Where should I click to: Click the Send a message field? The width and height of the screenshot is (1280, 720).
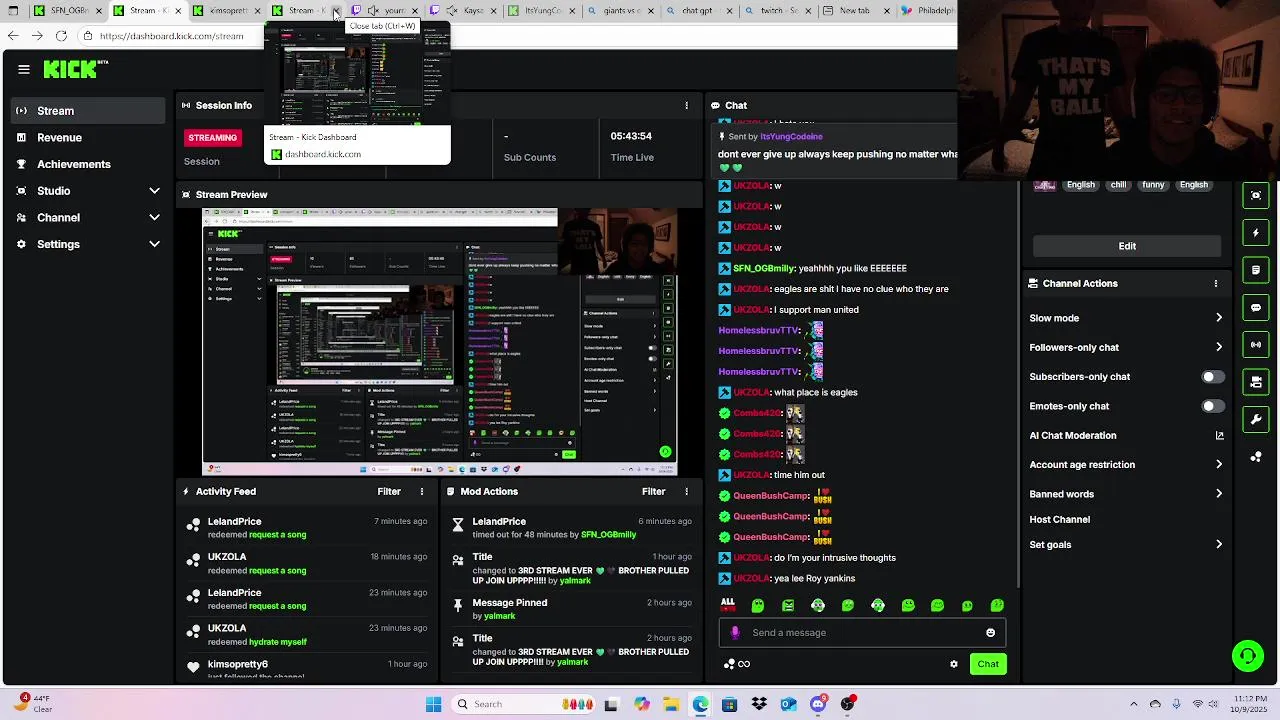[x=862, y=632]
